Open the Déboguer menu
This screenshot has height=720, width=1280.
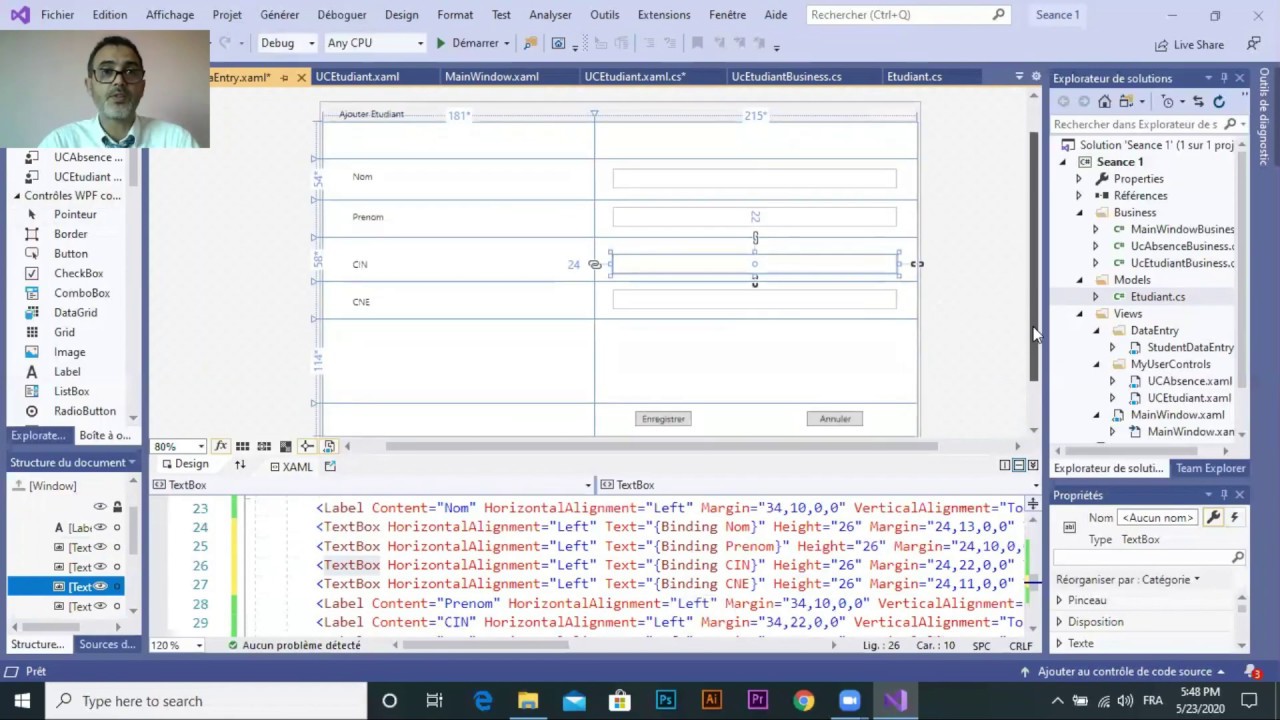coord(342,15)
